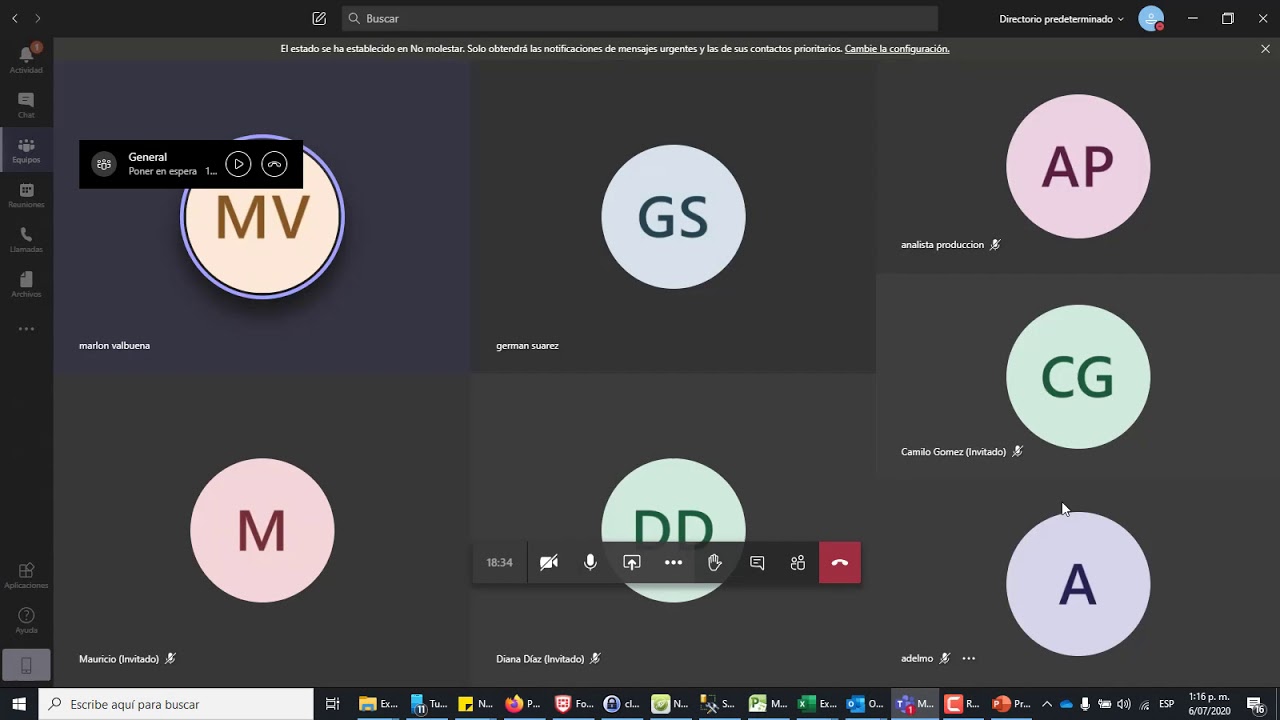Screen dimensions: 1280x720
Task: Click the name label Diana Díaz (Invitado)
Action: [x=540, y=659]
